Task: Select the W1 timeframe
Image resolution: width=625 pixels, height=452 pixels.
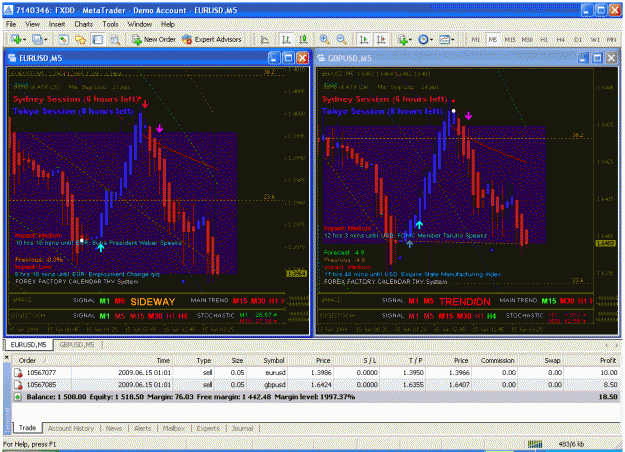Action: (x=595, y=40)
